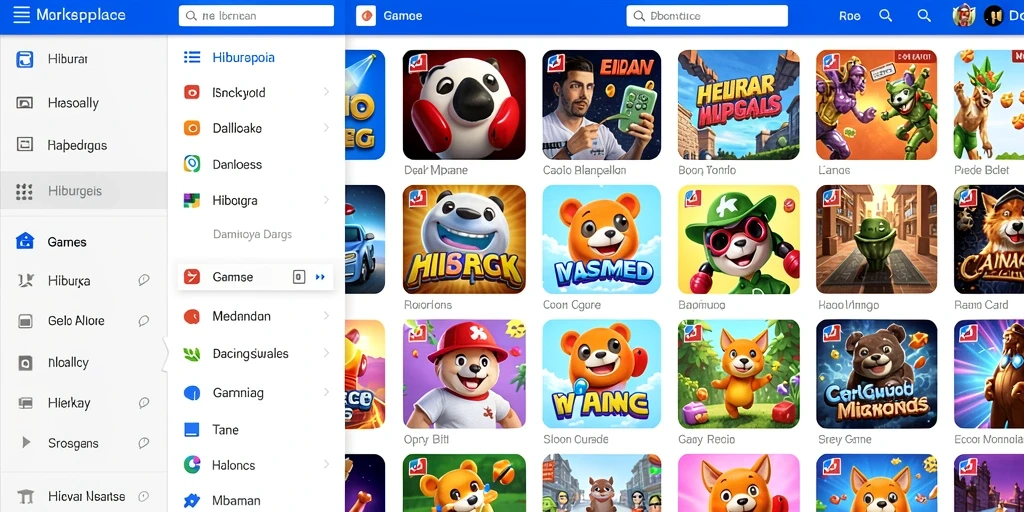Open the Hrasoally sidebar item
1024x512 pixels.
pos(84,103)
